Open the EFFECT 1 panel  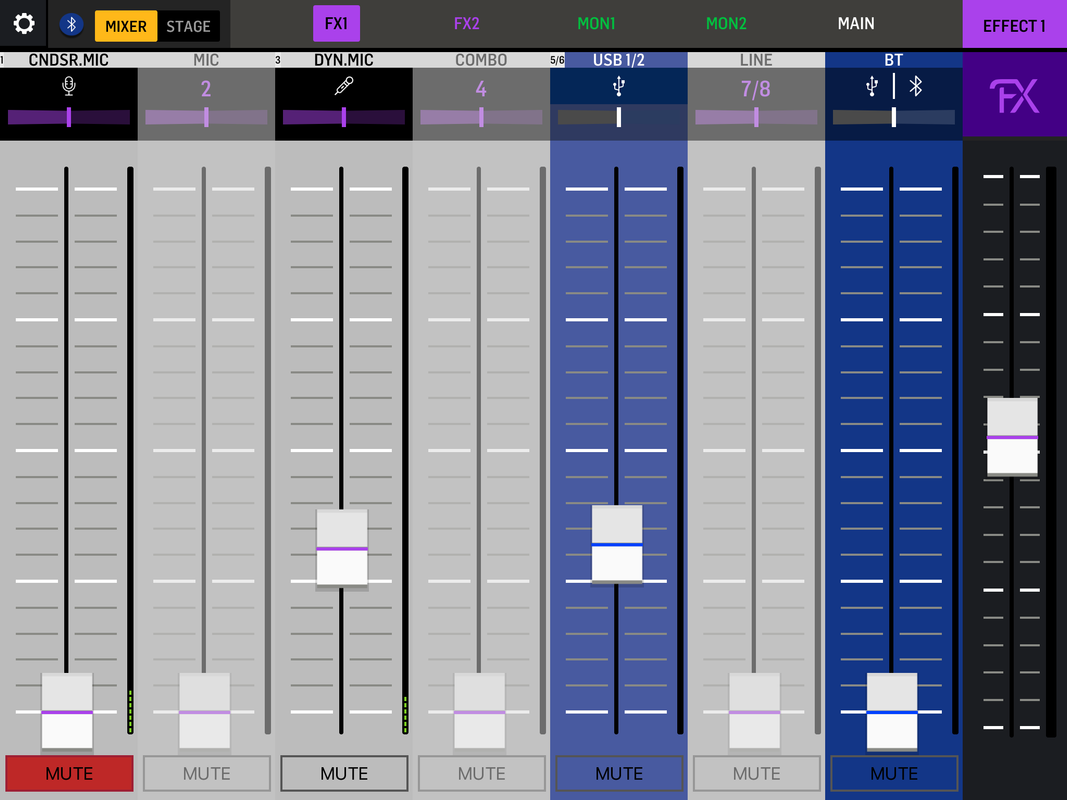(1015, 26)
